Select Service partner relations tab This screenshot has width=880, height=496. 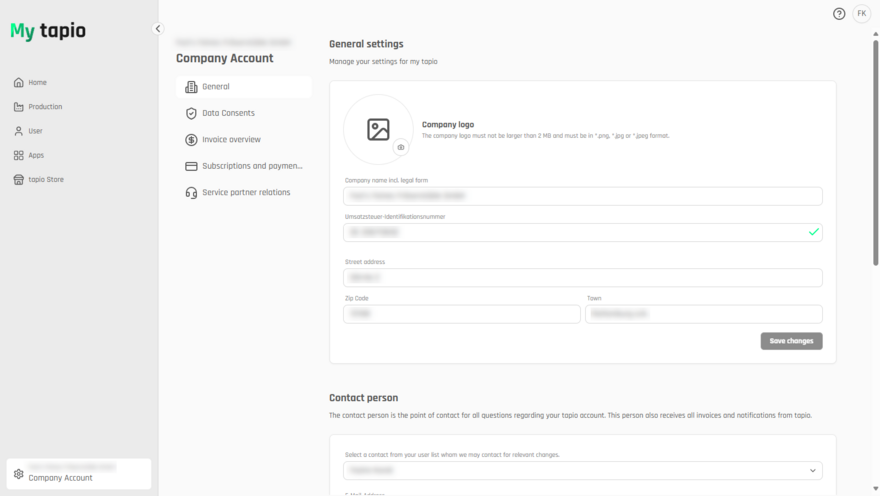(x=244, y=192)
